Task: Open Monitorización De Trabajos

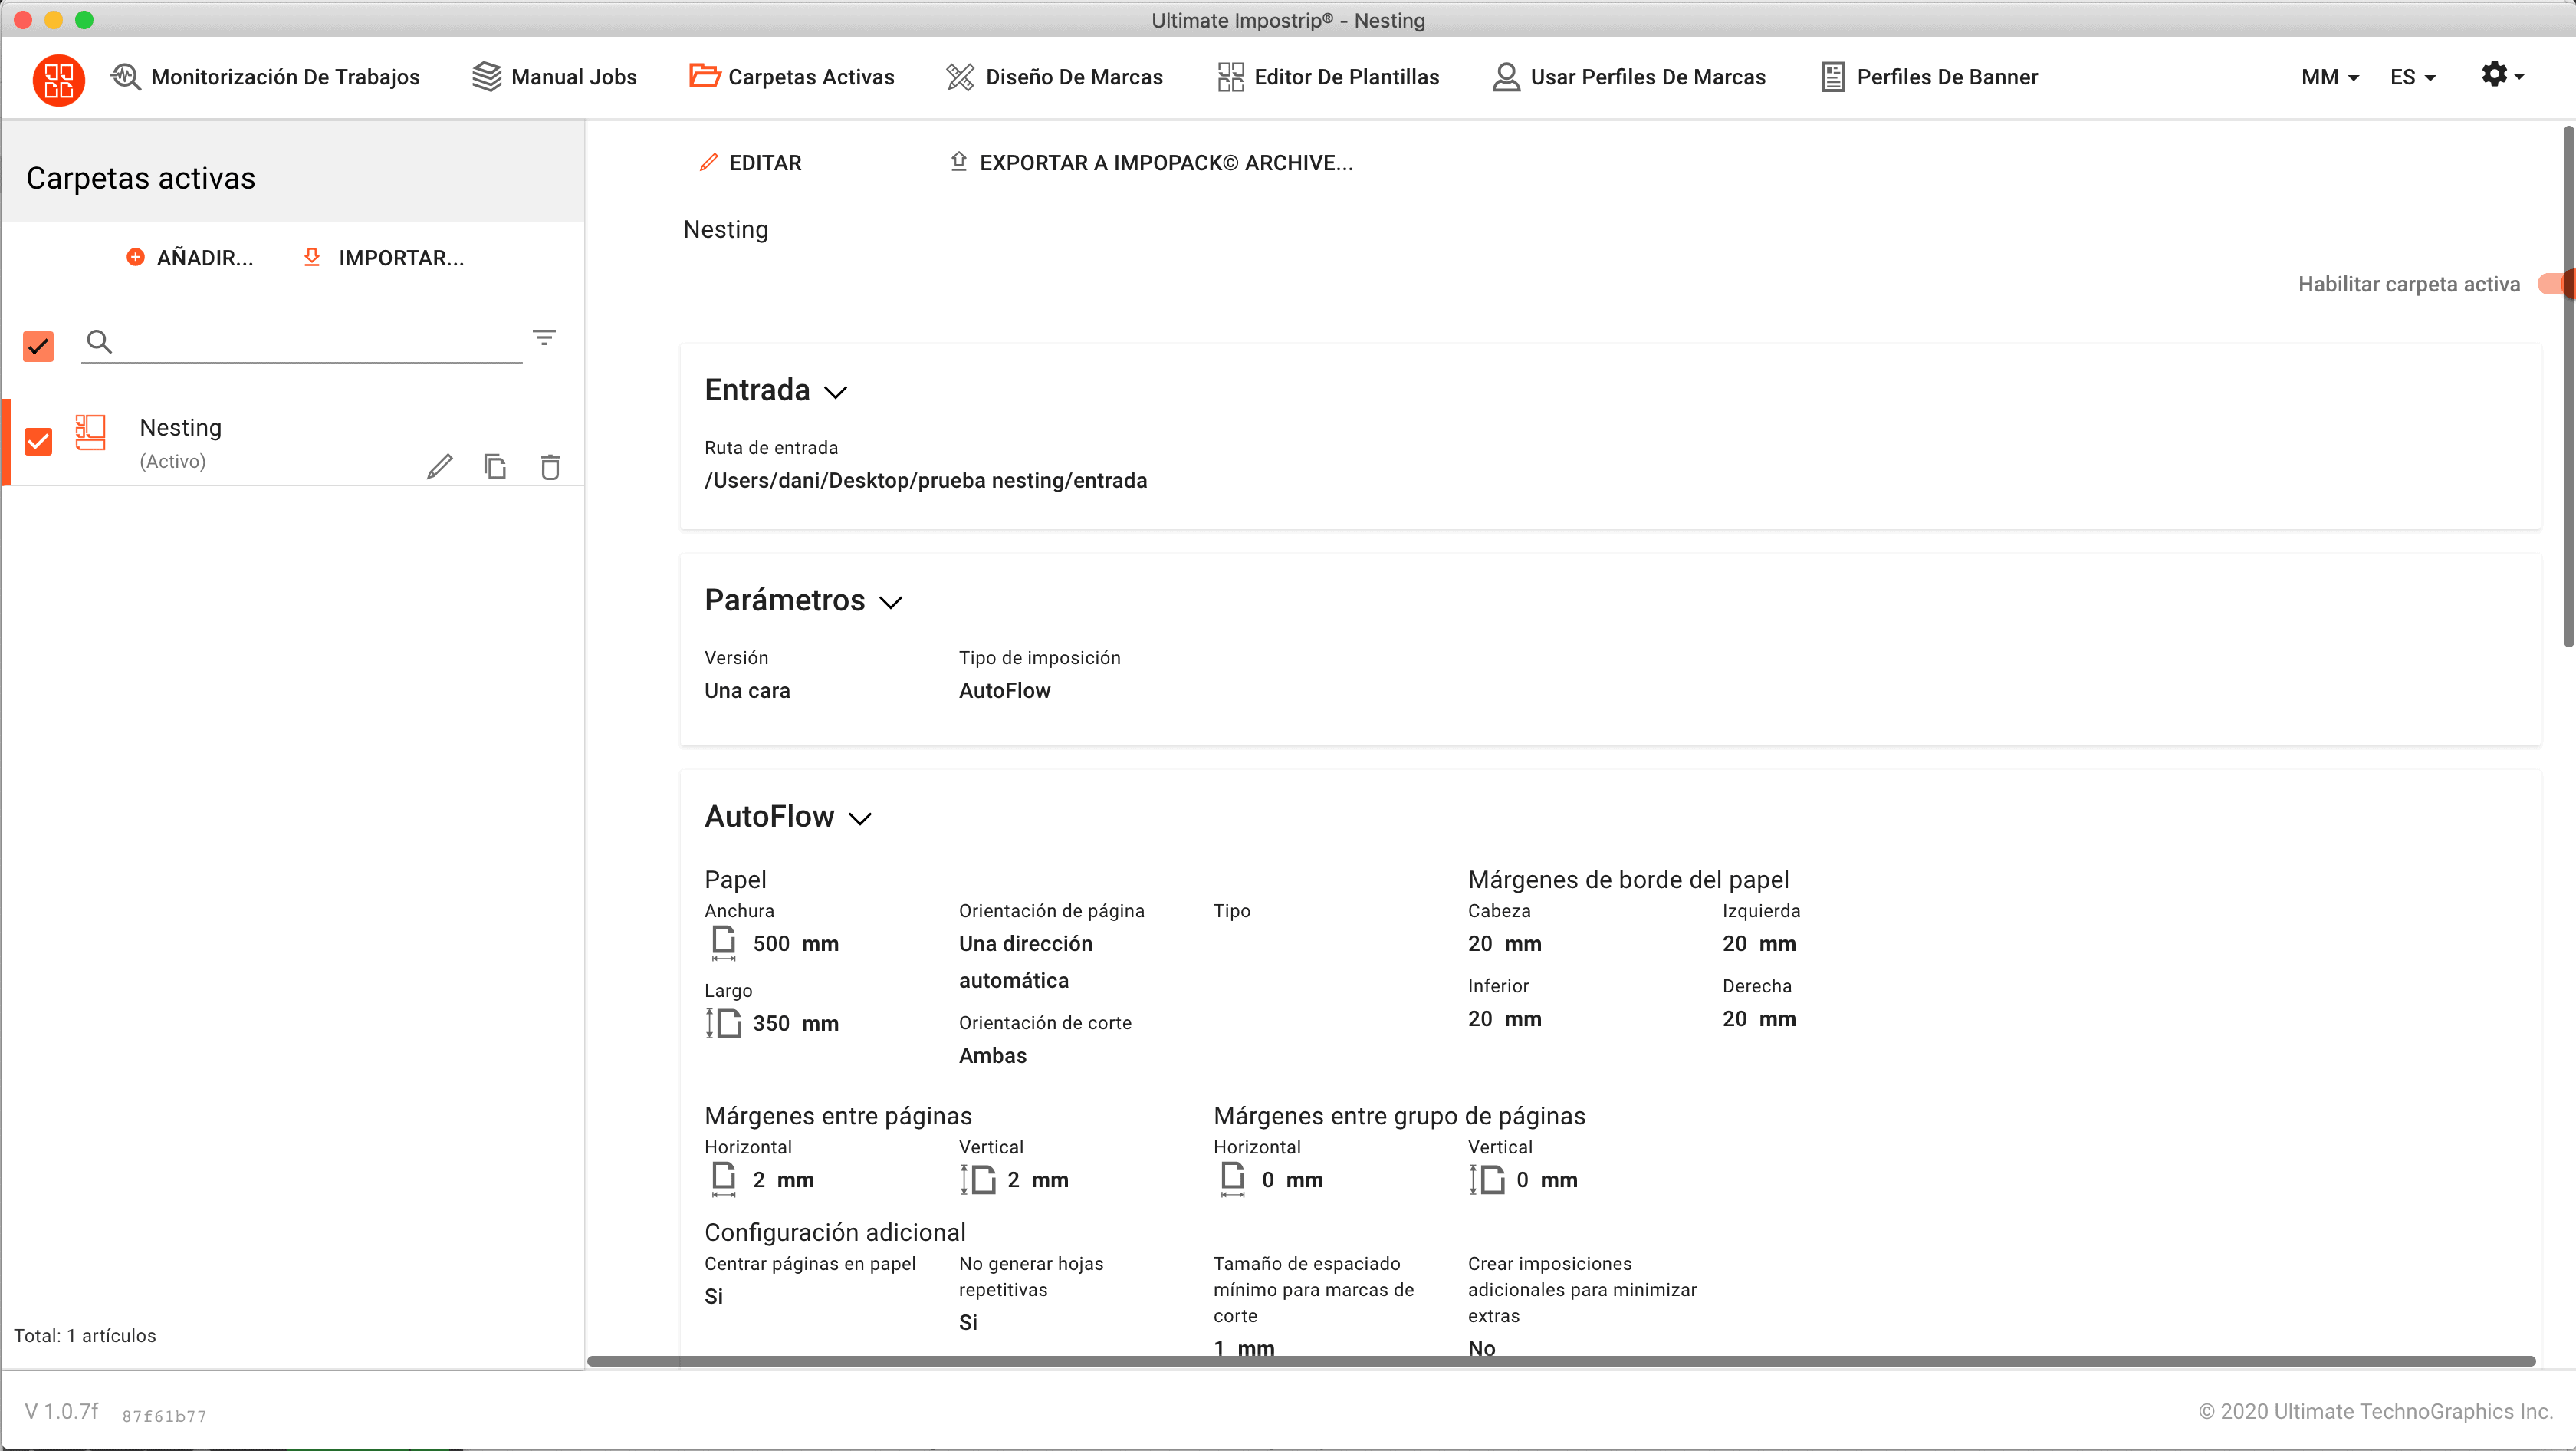Action: click(x=265, y=77)
